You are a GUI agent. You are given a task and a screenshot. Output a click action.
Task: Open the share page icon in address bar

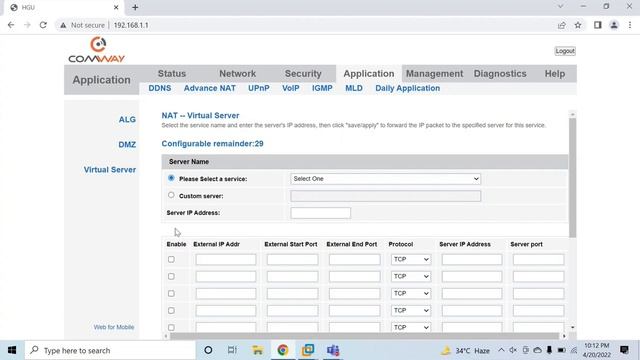coord(562,25)
